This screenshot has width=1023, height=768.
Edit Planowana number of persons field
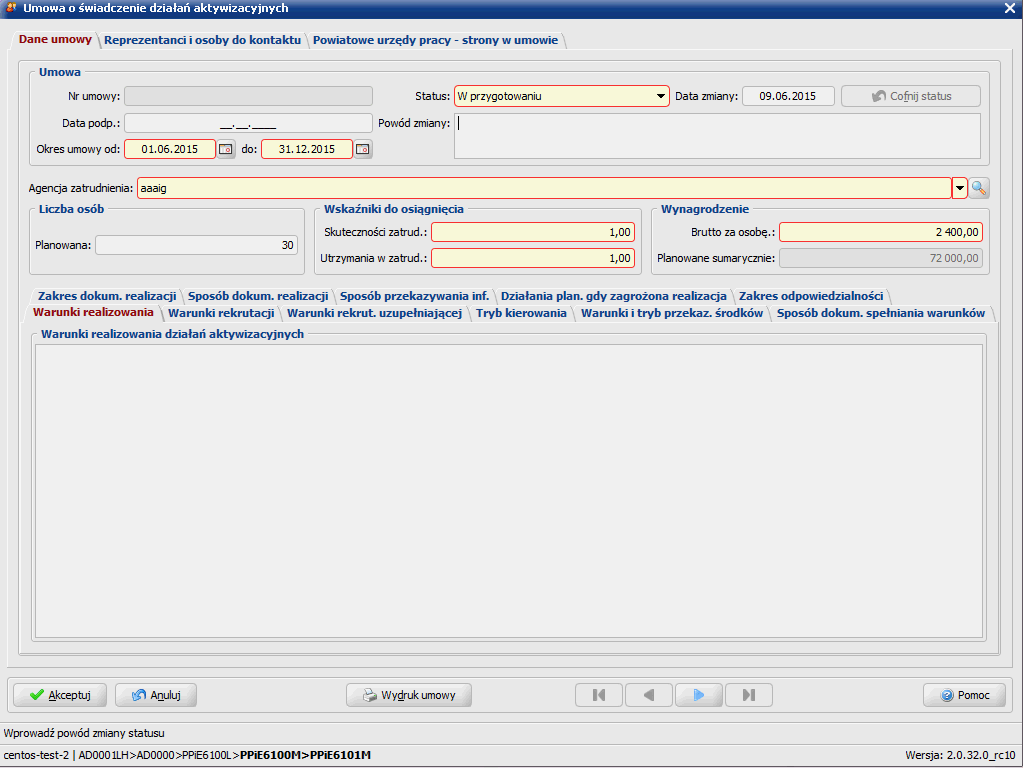[x=196, y=245]
